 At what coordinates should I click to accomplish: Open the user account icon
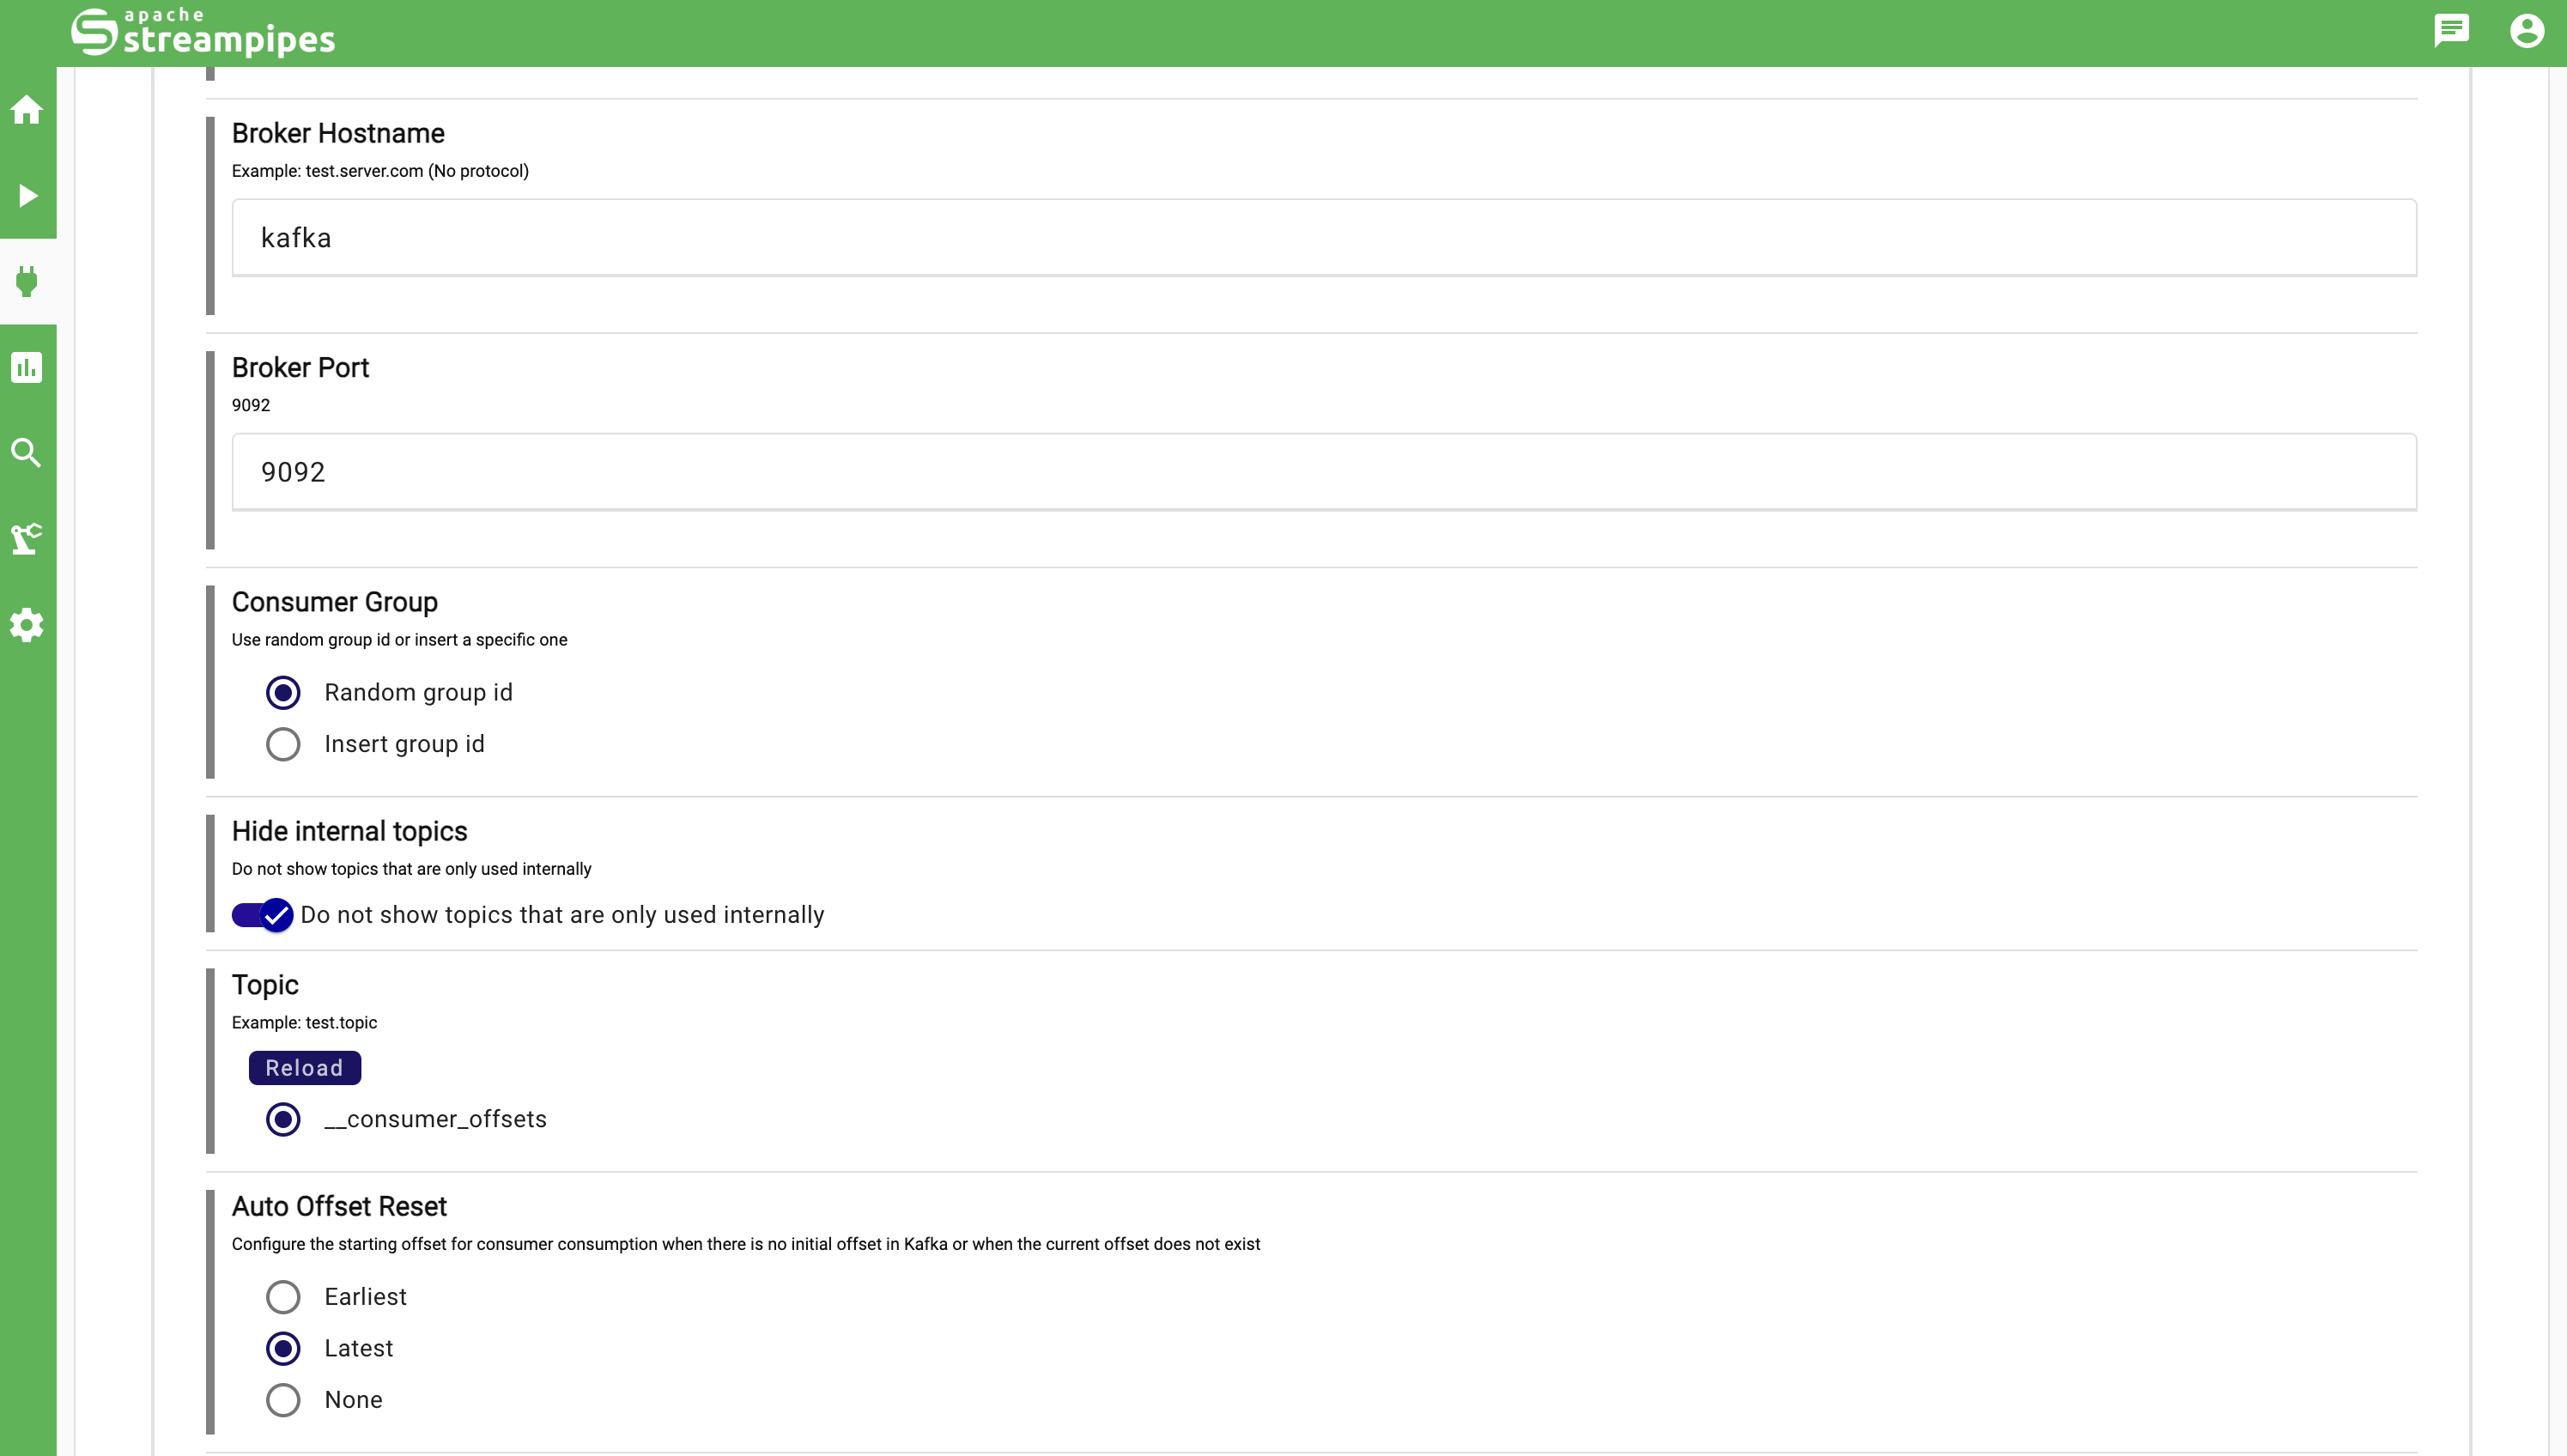pyautogui.click(x=2526, y=31)
